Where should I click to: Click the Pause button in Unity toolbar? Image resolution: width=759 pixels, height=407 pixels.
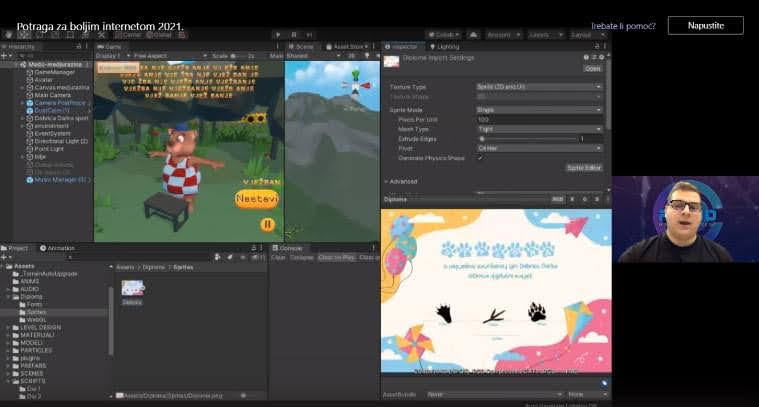[x=294, y=35]
